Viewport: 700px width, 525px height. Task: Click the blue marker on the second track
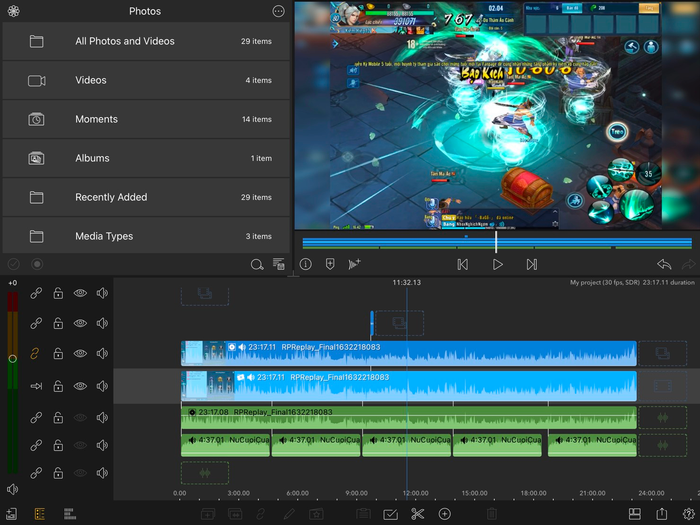point(372,323)
